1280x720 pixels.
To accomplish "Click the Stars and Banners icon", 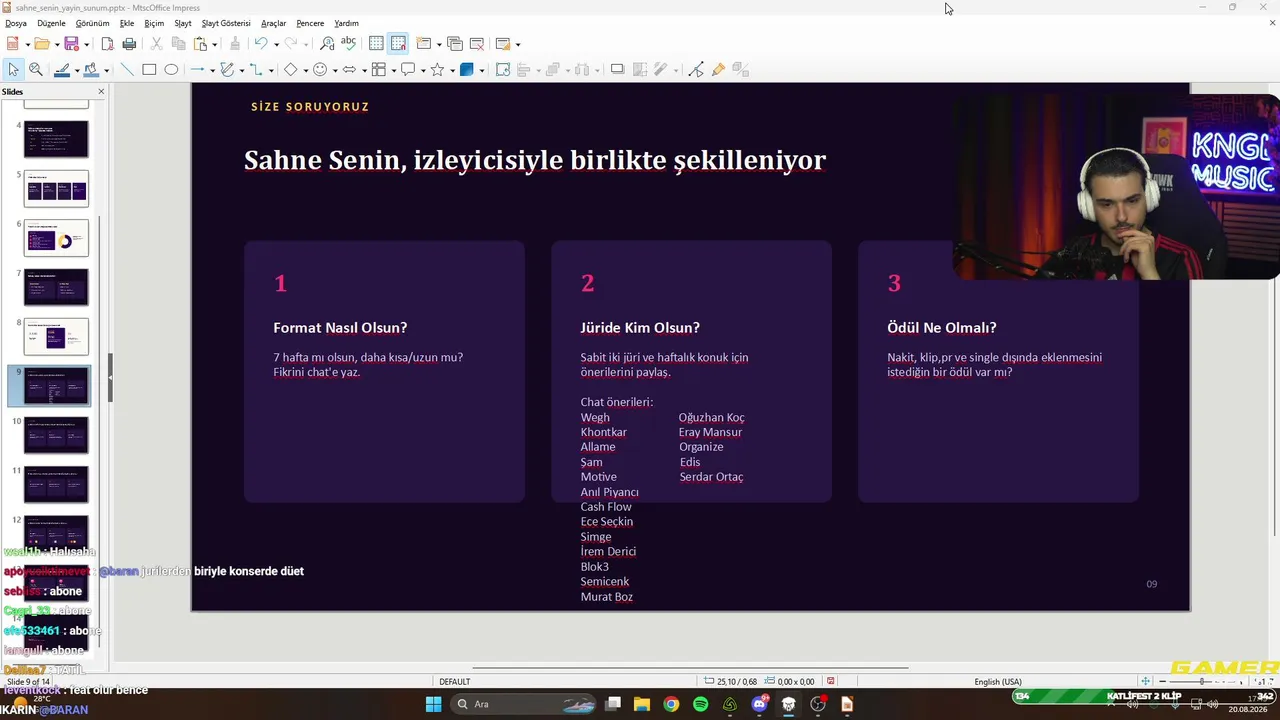I will 437,70.
